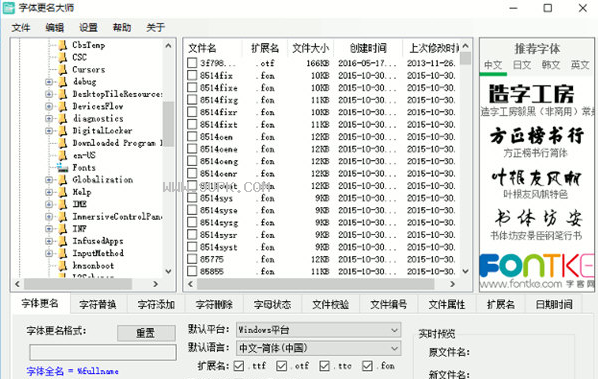Click the debug folder icon
Viewport: 598px width, 379px height.
click(x=63, y=82)
